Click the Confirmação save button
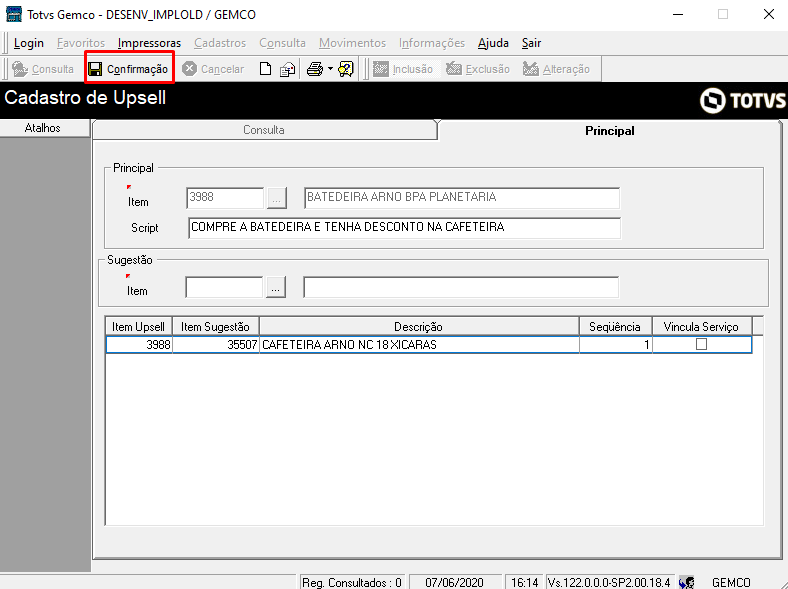The image size is (788, 589). click(x=129, y=69)
